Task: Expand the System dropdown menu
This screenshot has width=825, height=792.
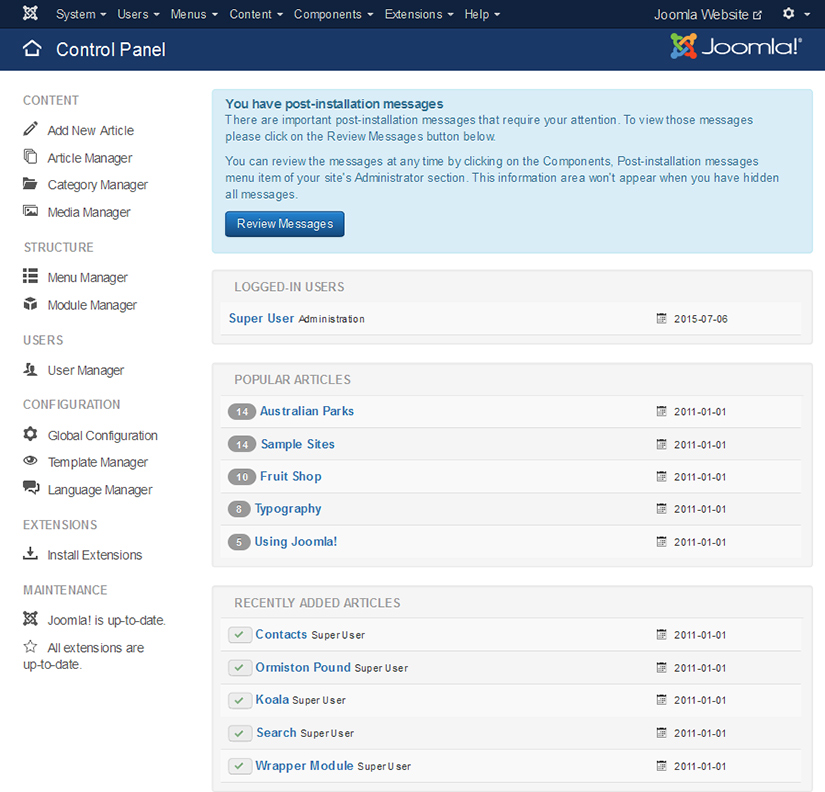Action: [x=81, y=14]
